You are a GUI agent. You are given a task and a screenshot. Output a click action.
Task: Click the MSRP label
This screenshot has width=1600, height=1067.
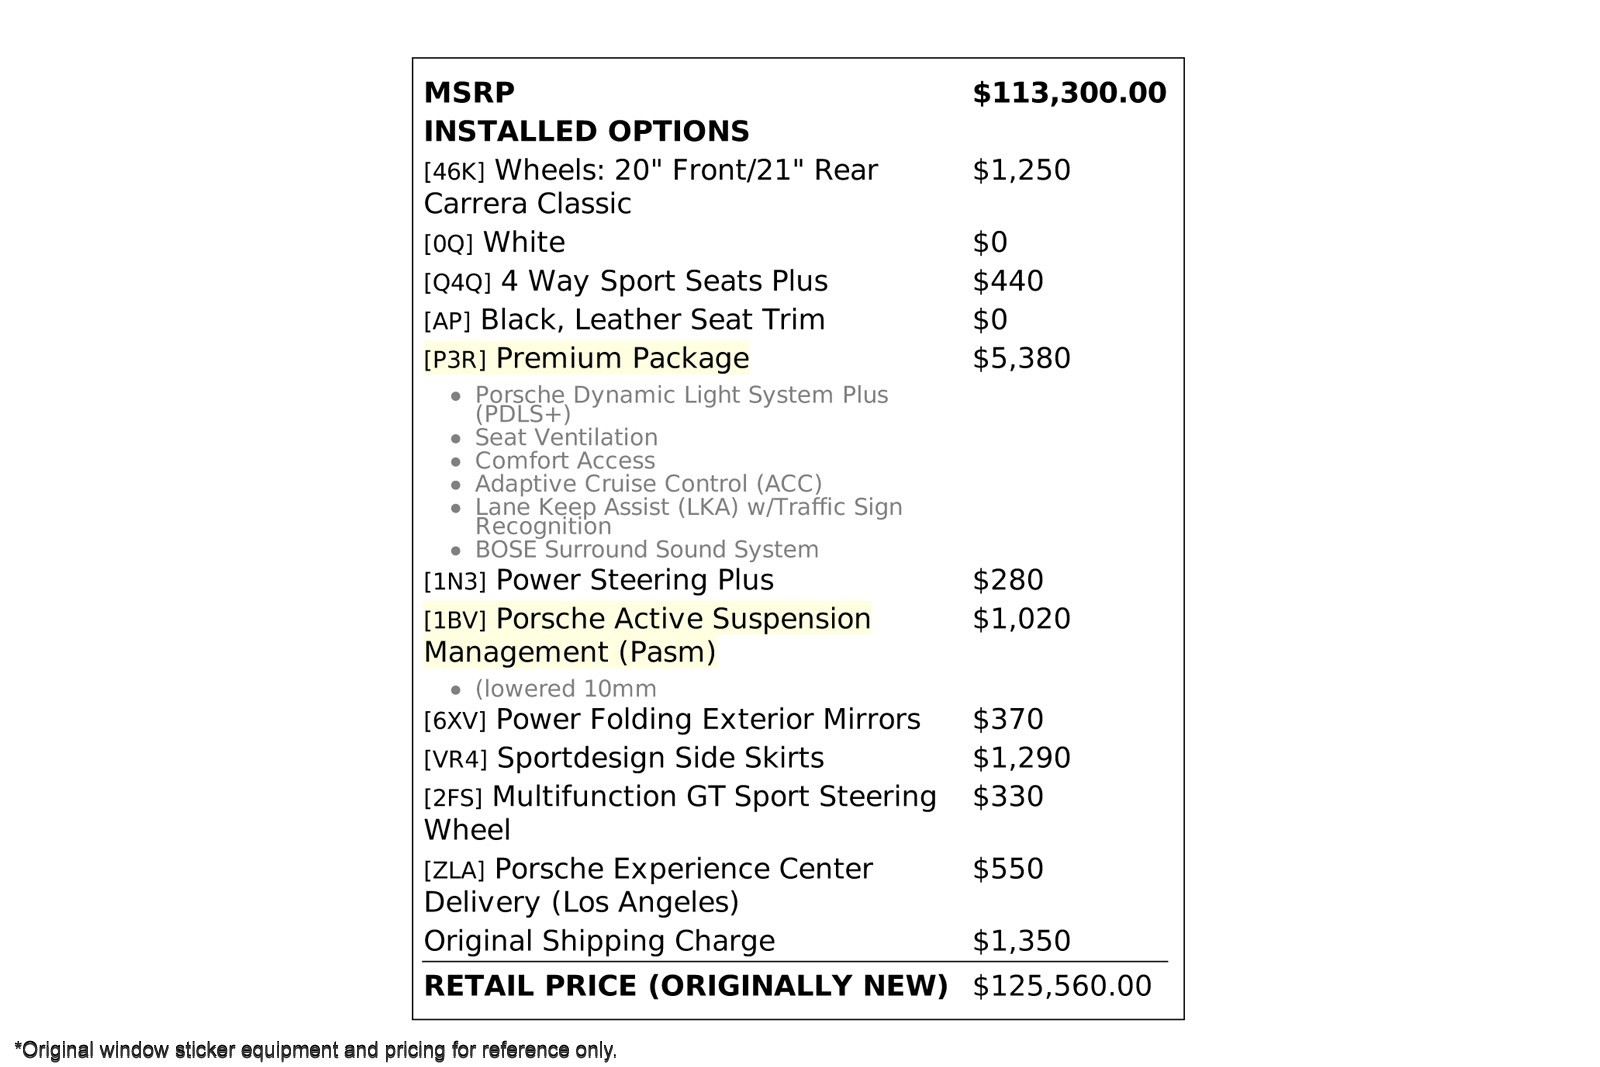pyautogui.click(x=469, y=93)
